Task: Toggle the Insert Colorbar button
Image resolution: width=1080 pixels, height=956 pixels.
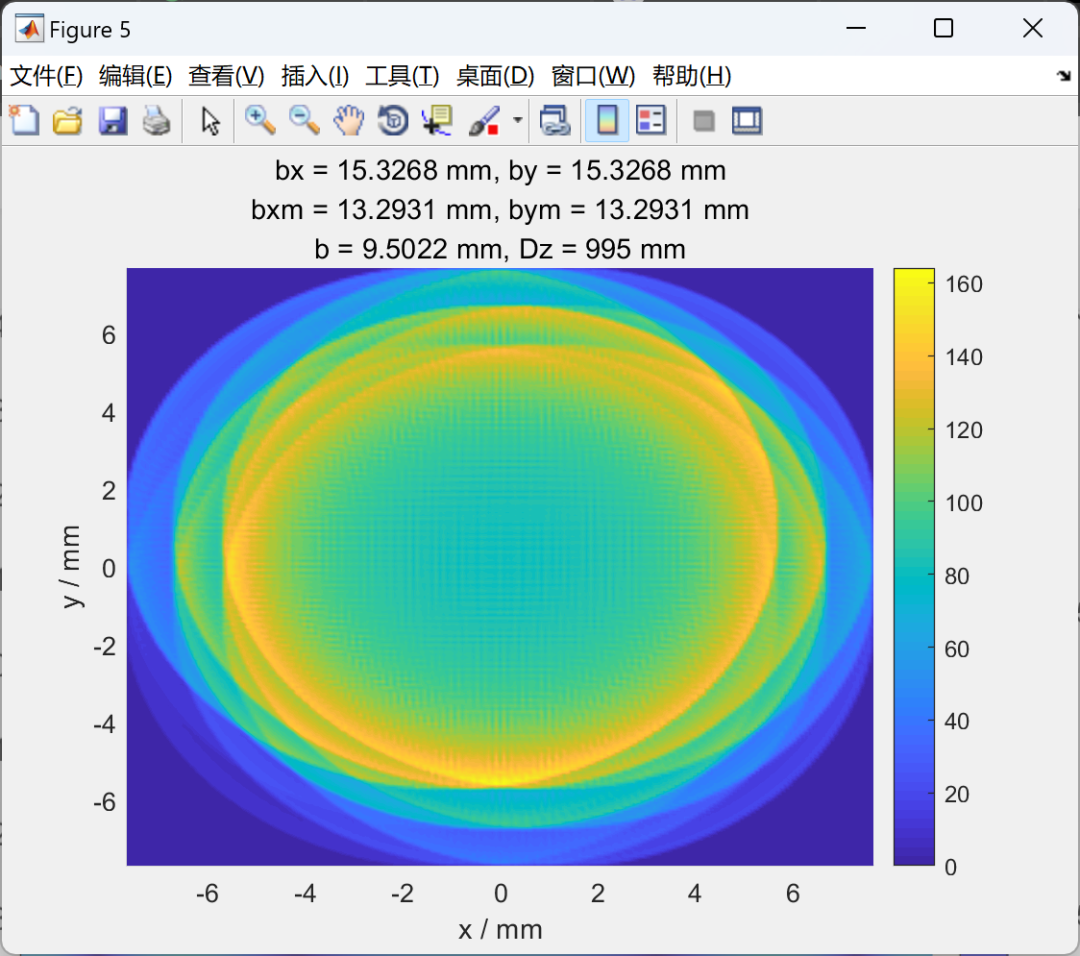Action: point(607,121)
